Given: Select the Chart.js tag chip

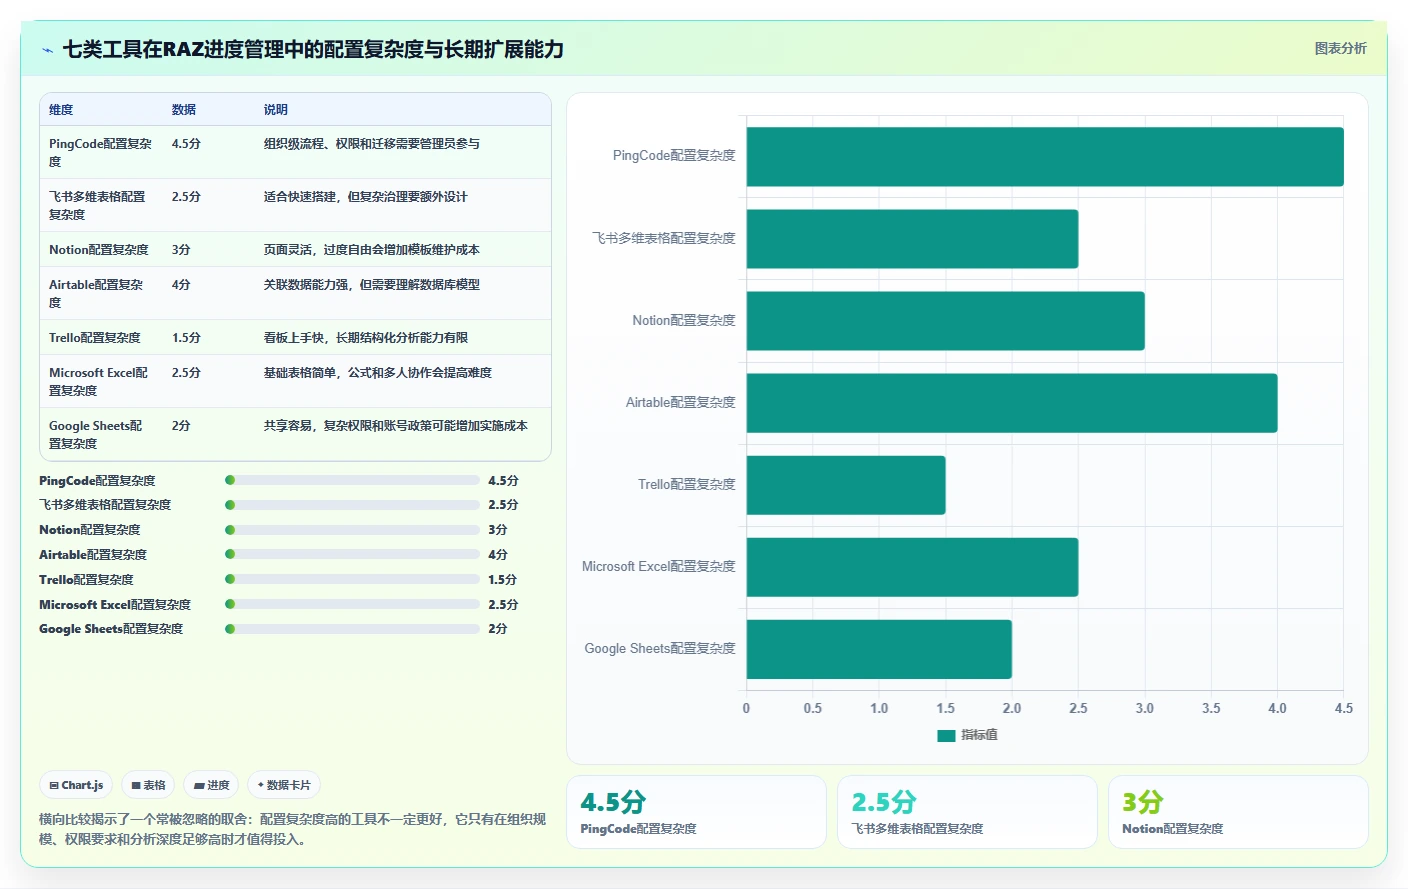Looking at the screenshot, I should point(76,785).
